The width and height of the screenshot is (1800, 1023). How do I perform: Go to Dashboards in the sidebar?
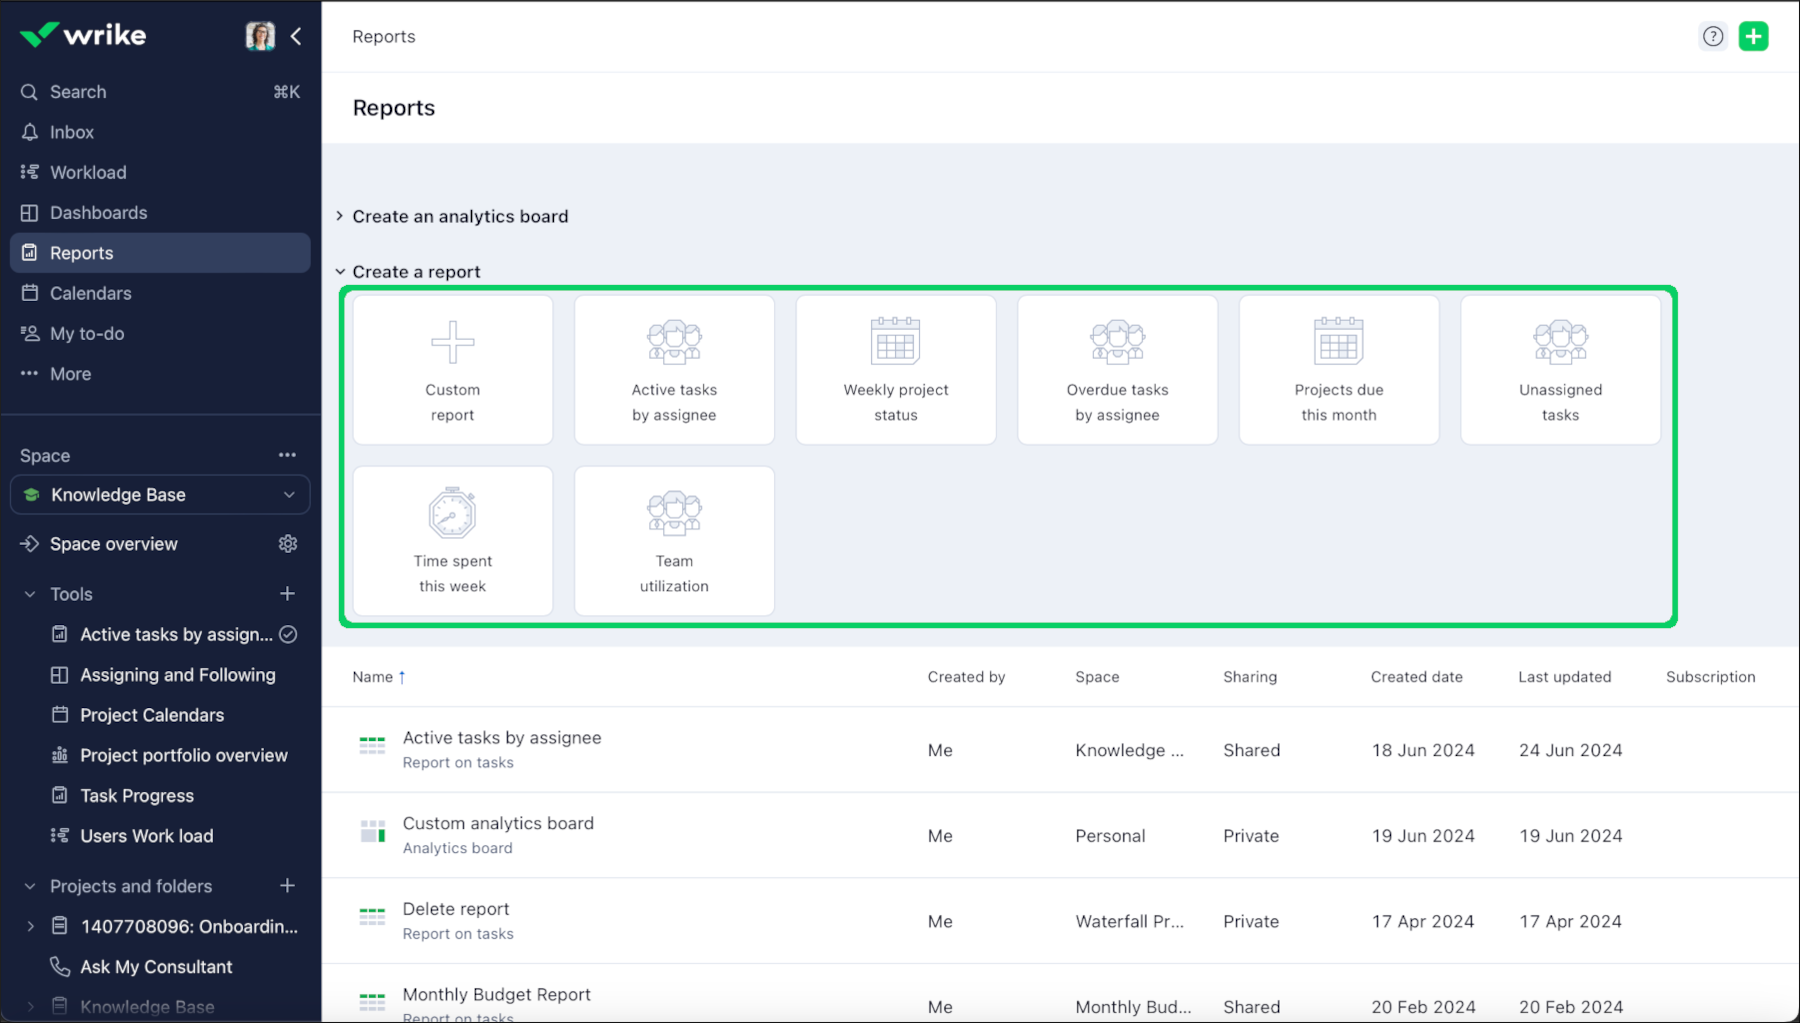(x=98, y=213)
